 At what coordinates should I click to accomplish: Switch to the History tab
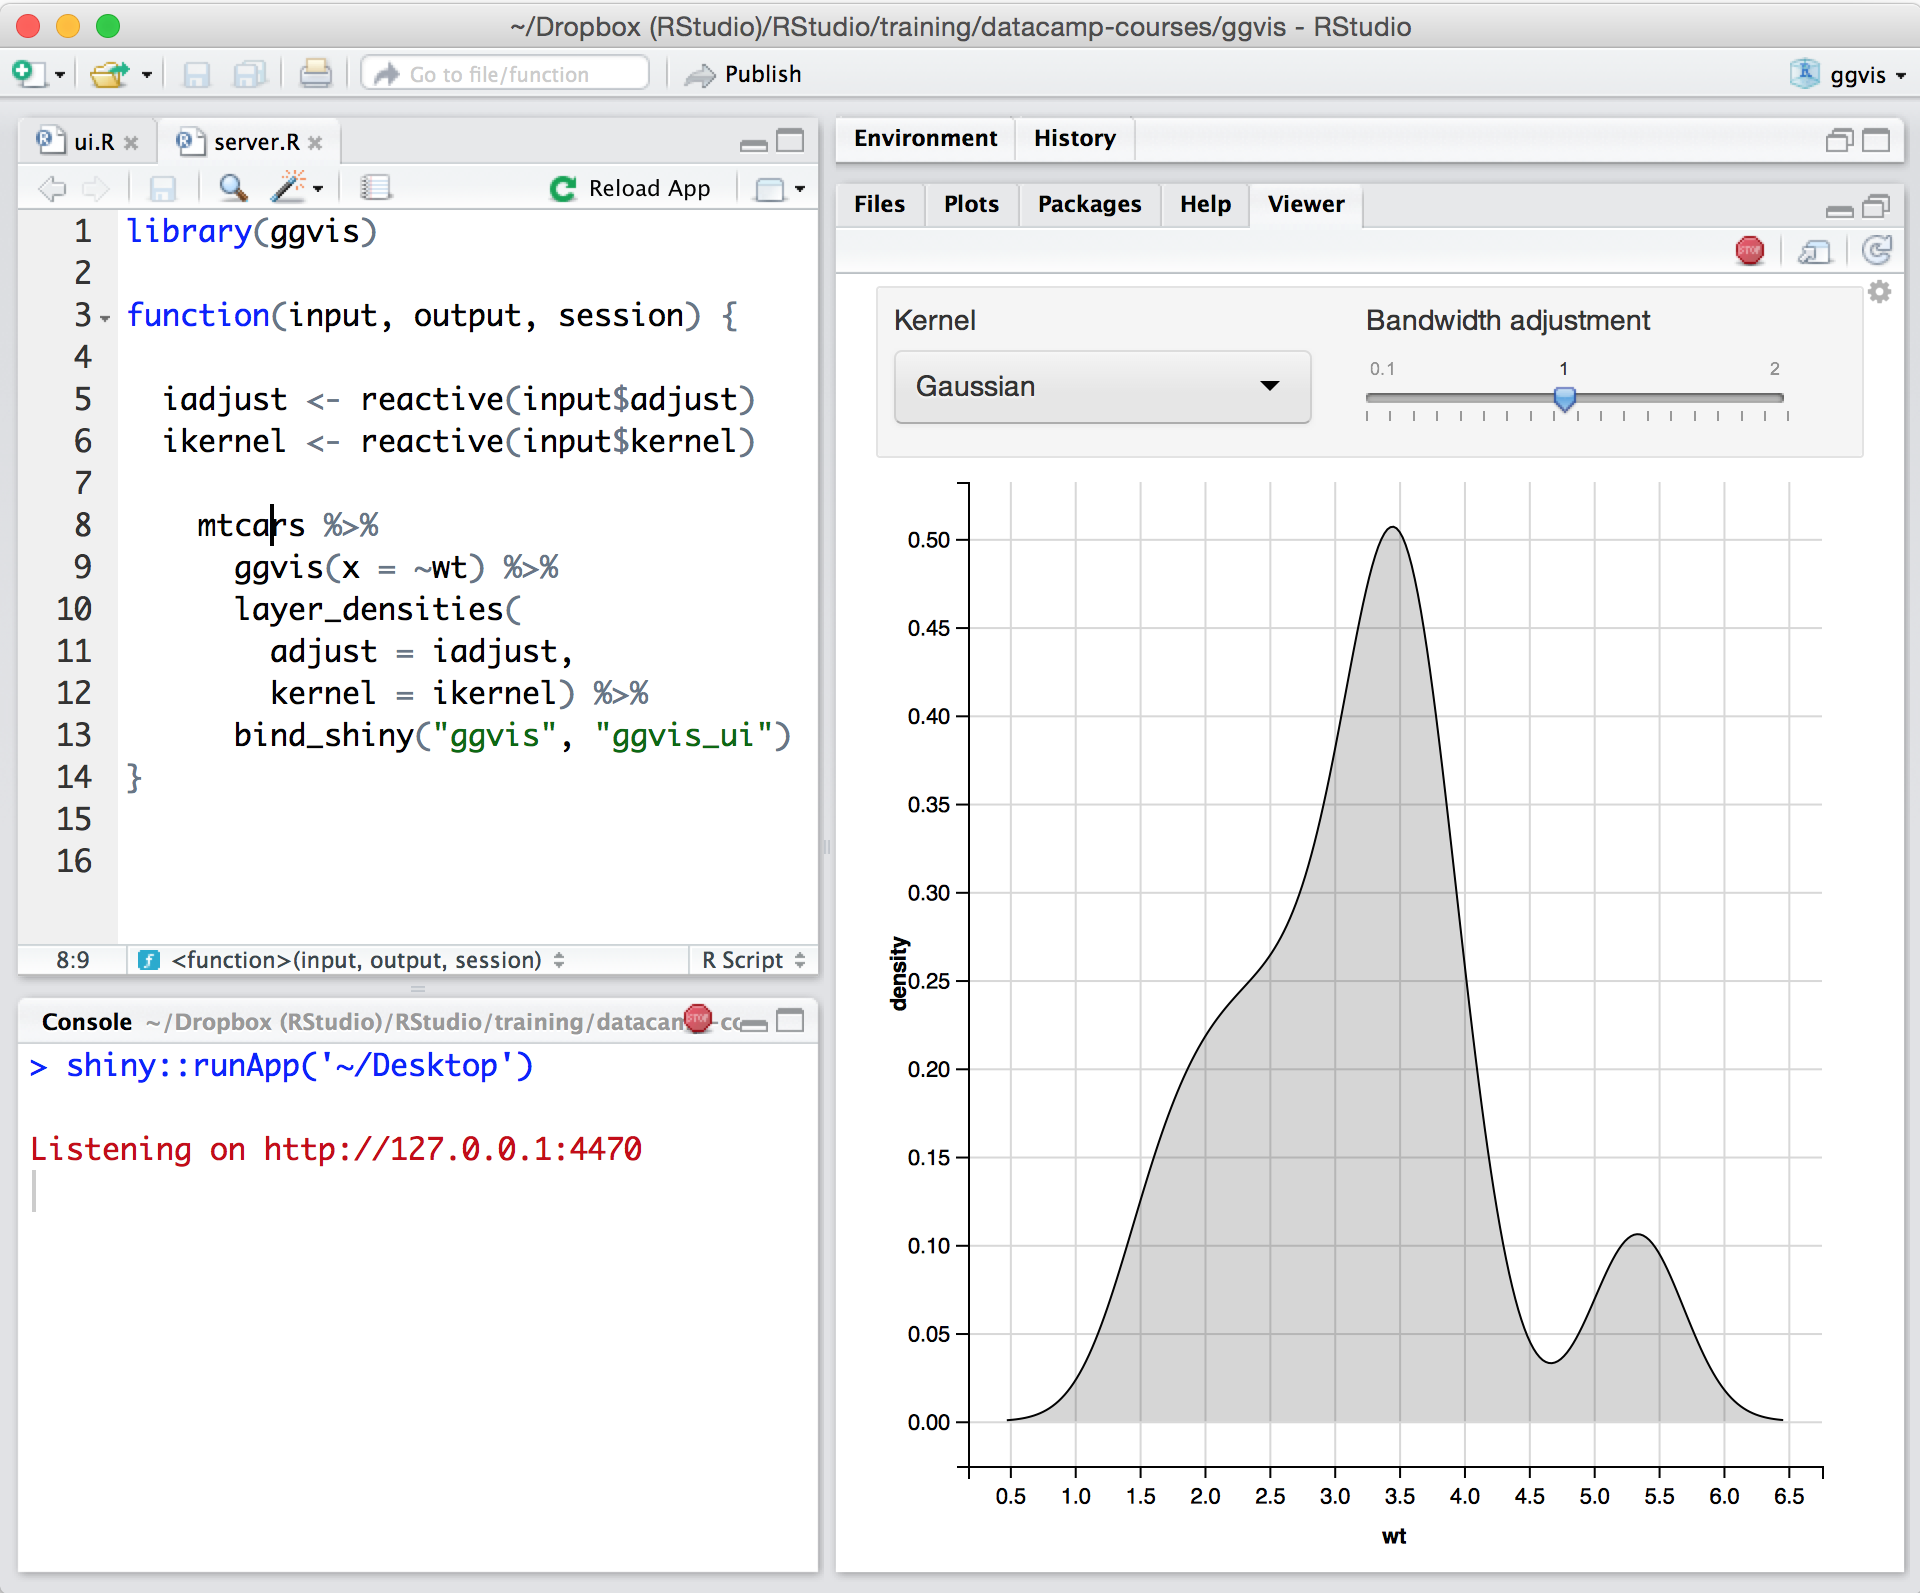click(1074, 138)
